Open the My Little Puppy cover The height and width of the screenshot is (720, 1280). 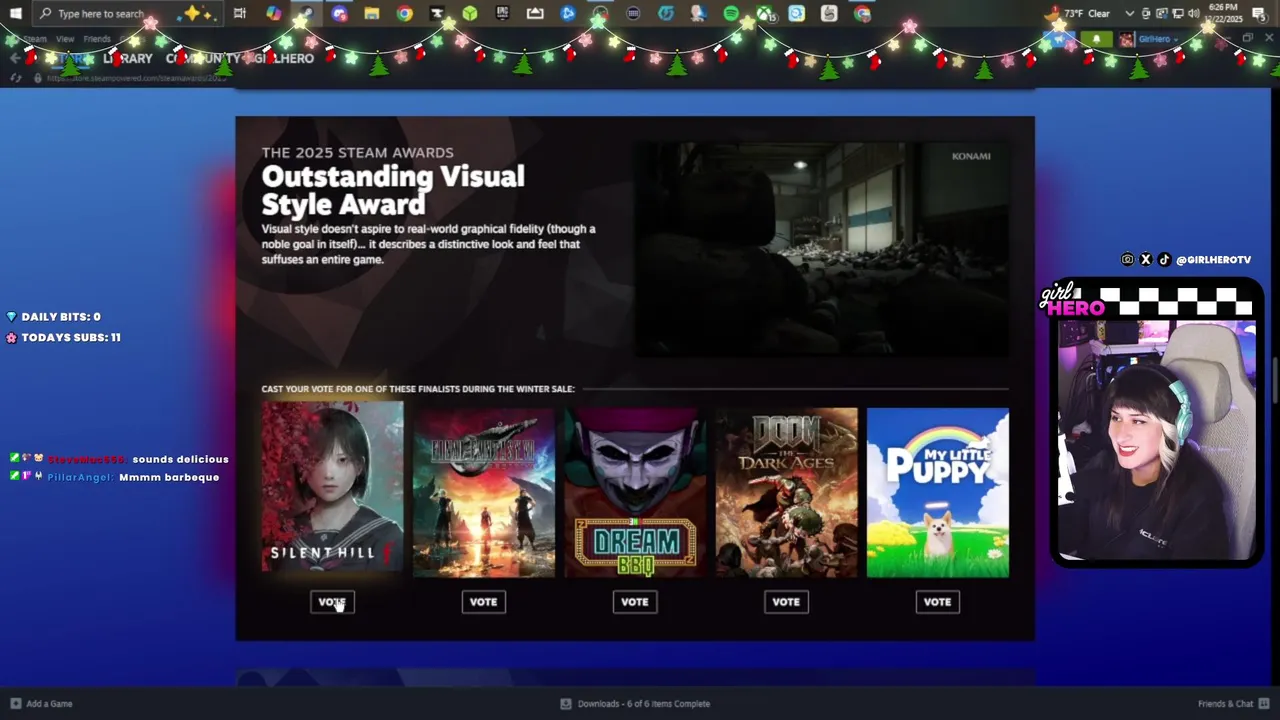pyautogui.click(x=938, y=492)
